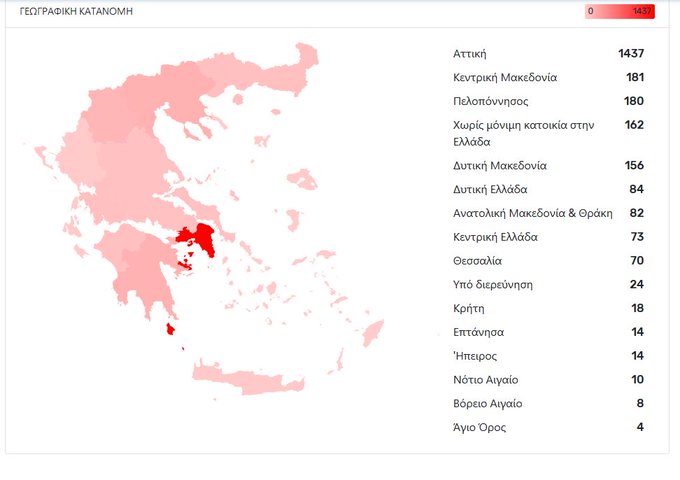Viewport: 680px width, 480px height.
Task: Click the value 162 in the list
Action: coord(634,125)
